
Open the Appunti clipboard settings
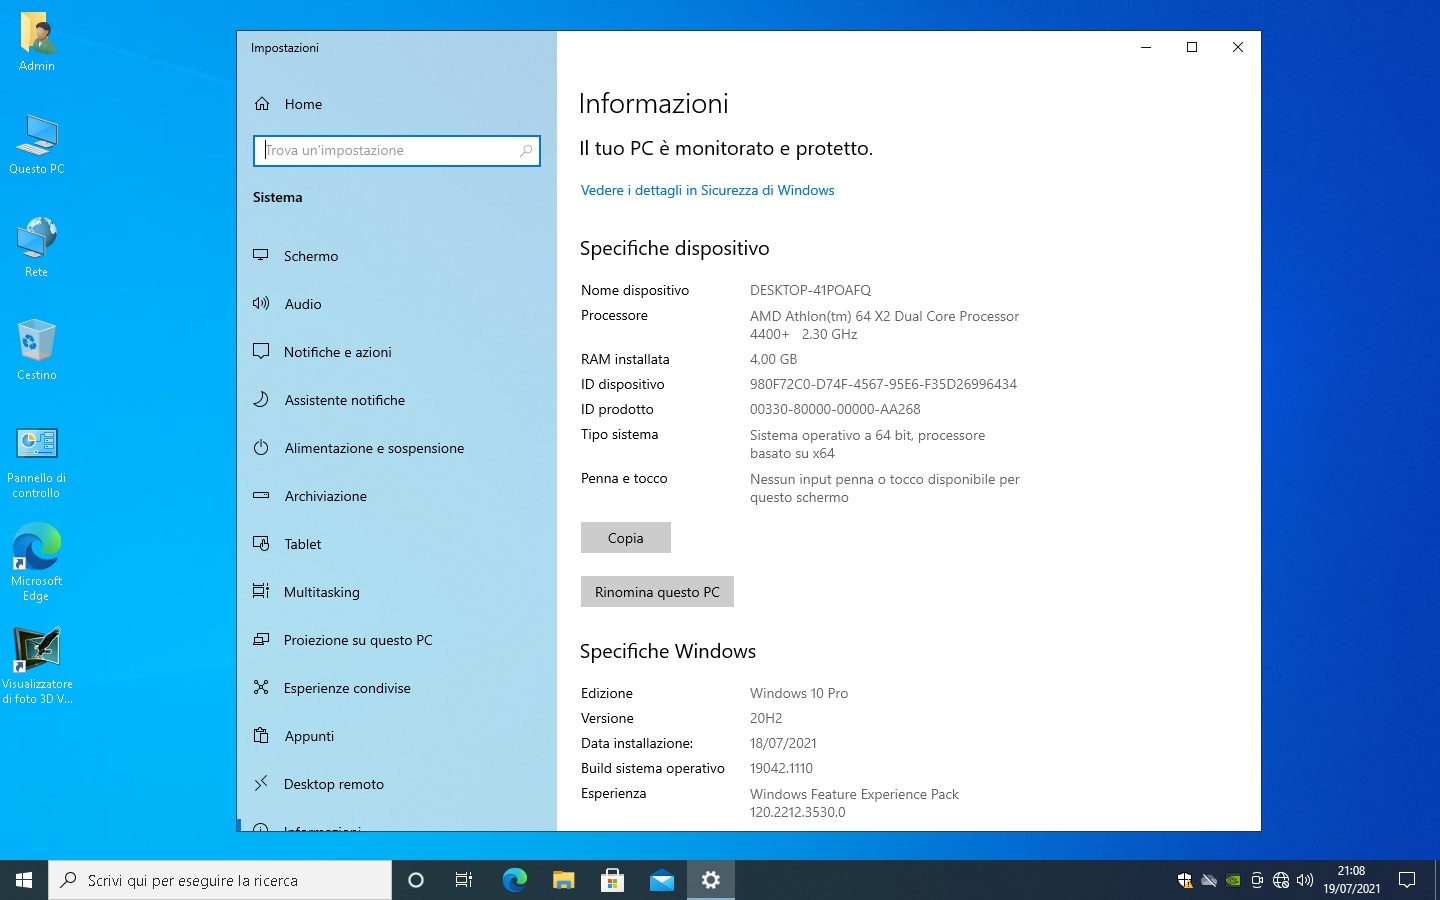[309, 736]
